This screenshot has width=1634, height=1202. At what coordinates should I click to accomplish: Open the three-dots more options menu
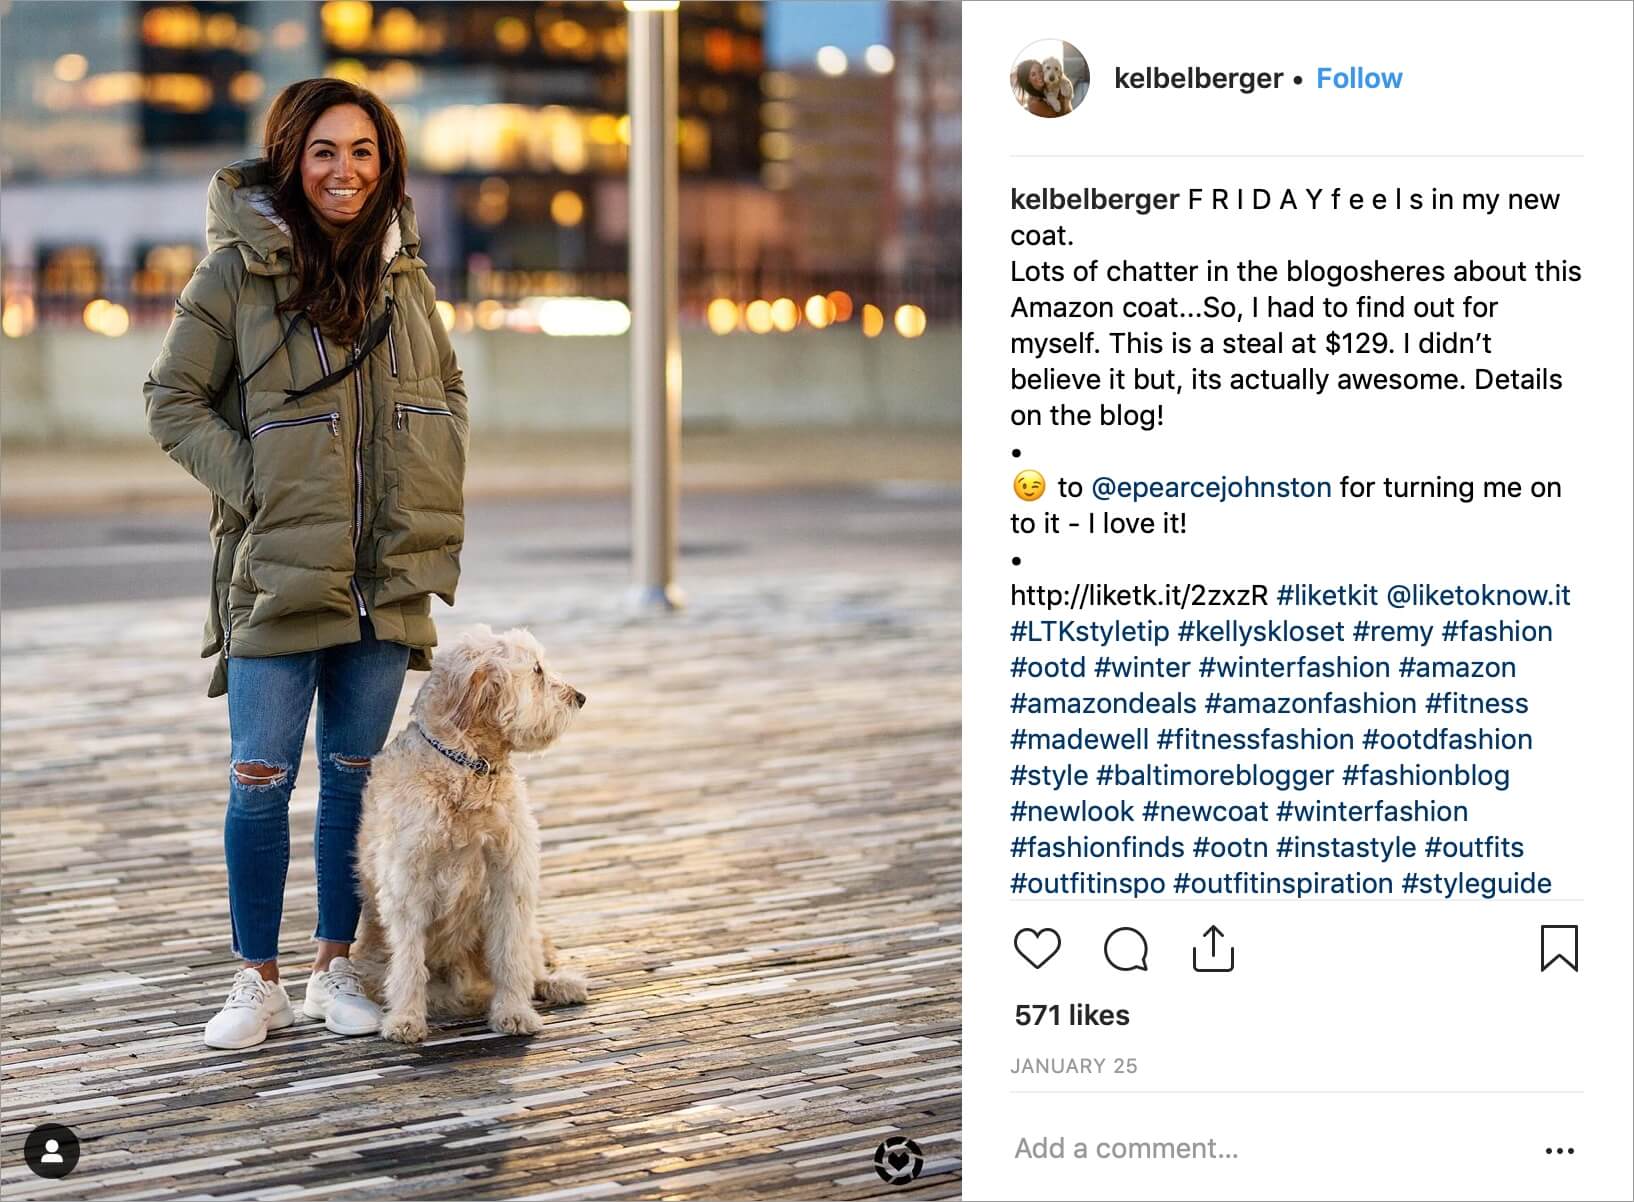pyautogui.click(x=1559, y=1151)
